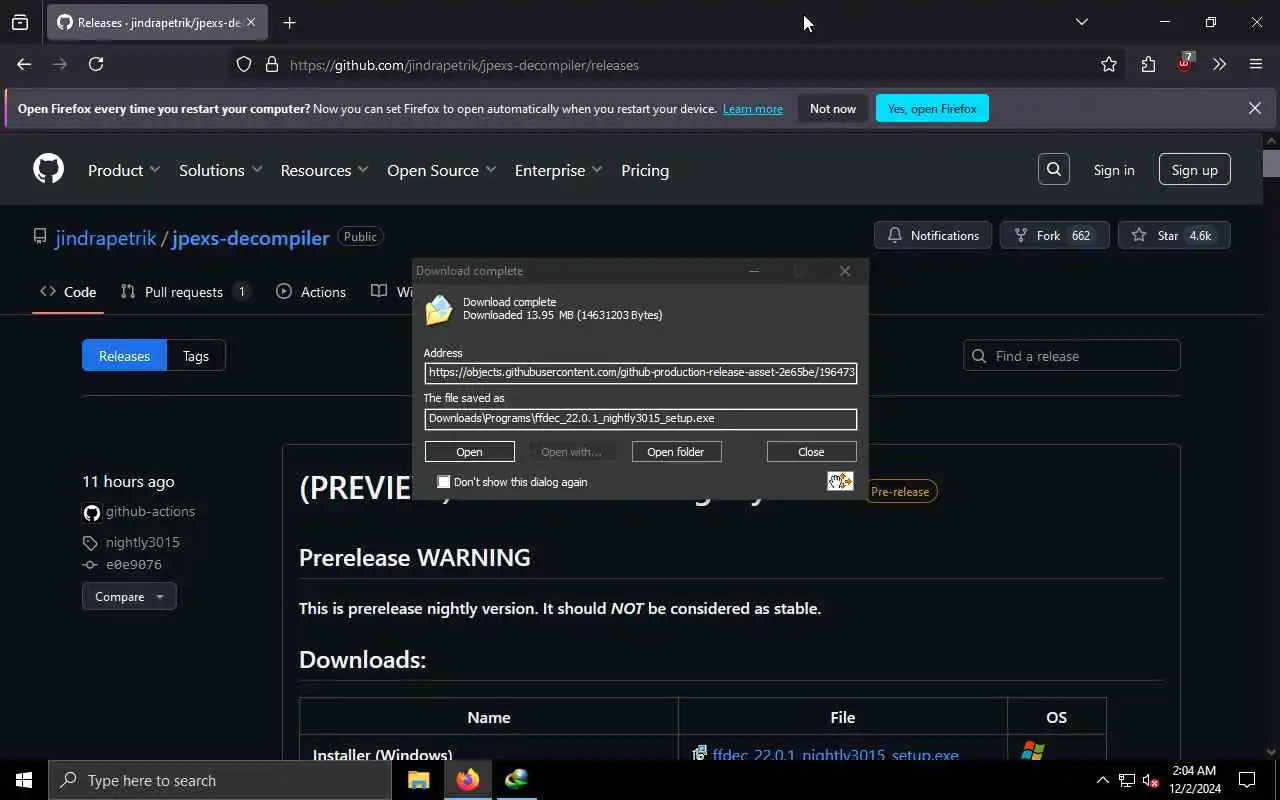Click the muted volume tray icon
This screenshot has width=1280, height=800.
1151,780
